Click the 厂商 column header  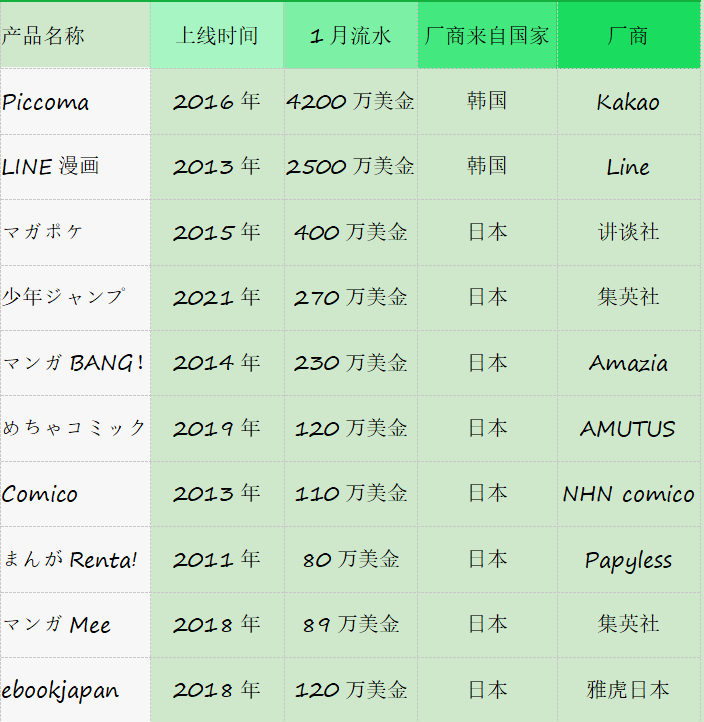[x=628, y=36]
